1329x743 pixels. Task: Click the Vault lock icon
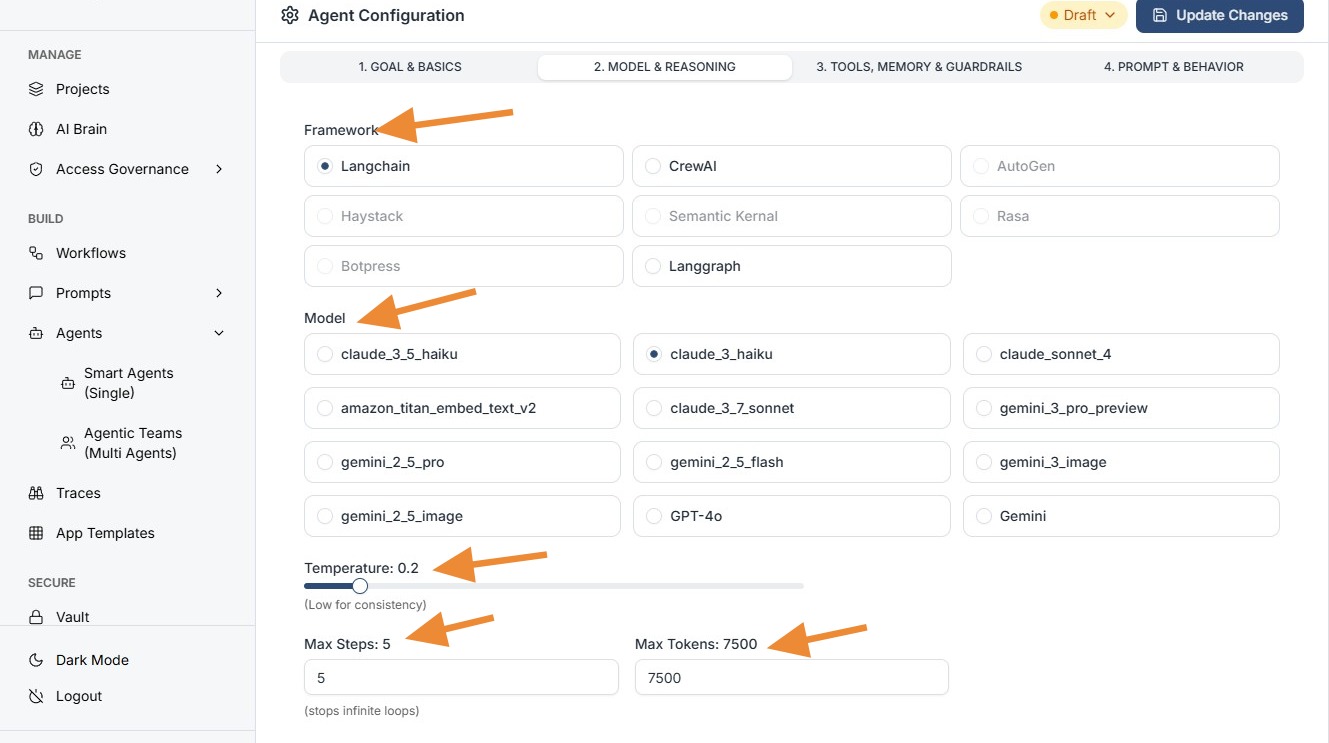pyautogui.click(x=36, y=617)
